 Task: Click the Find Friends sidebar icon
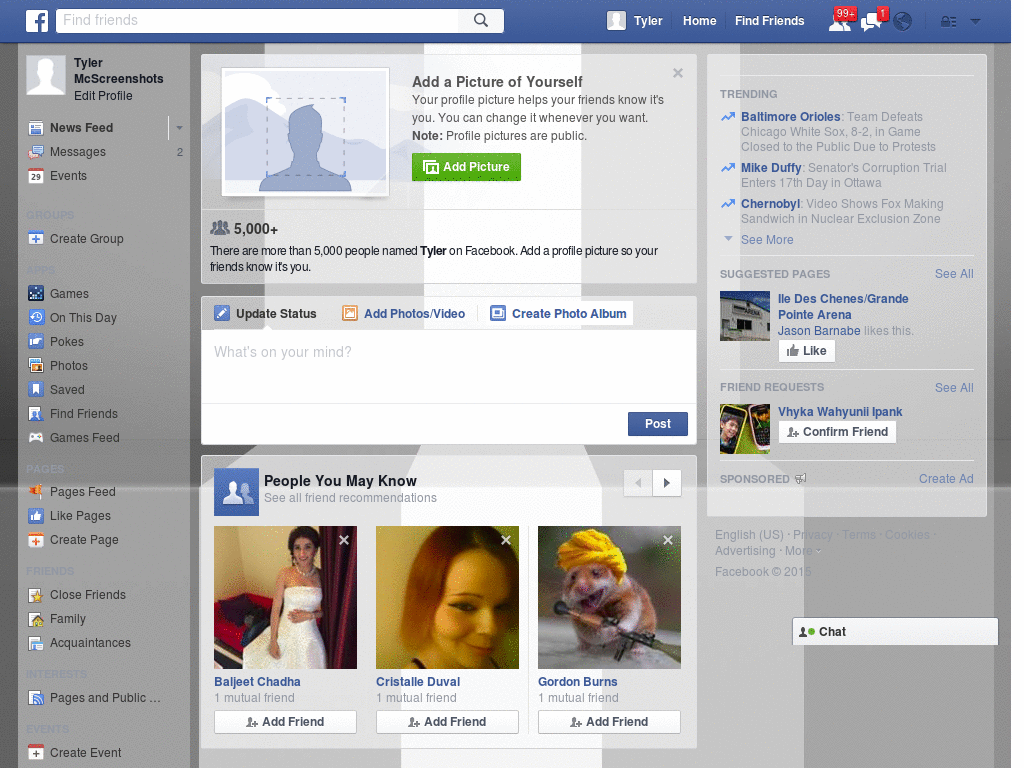pyautogui.click(x=36, y=414)
